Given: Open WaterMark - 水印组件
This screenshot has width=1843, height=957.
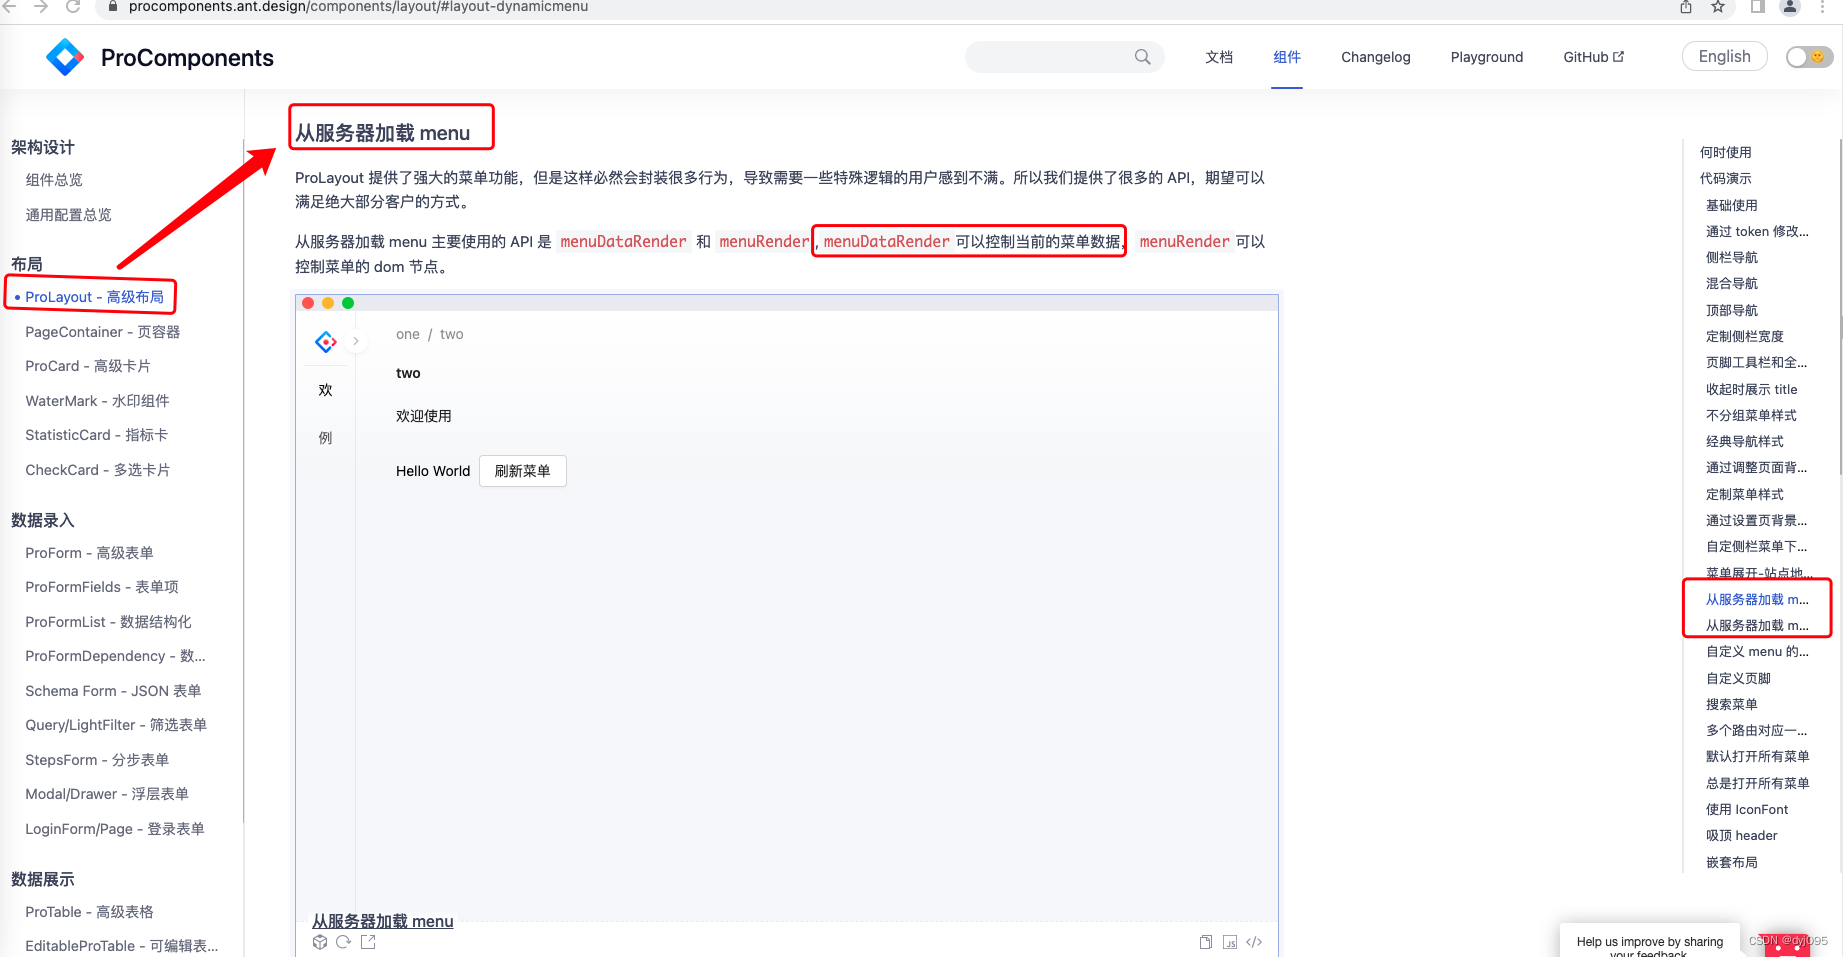Looking at the screenshot, I should coord(97,401).
